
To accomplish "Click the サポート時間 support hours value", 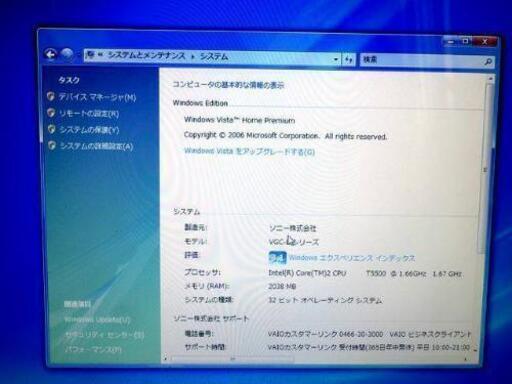I will [369, 347].
